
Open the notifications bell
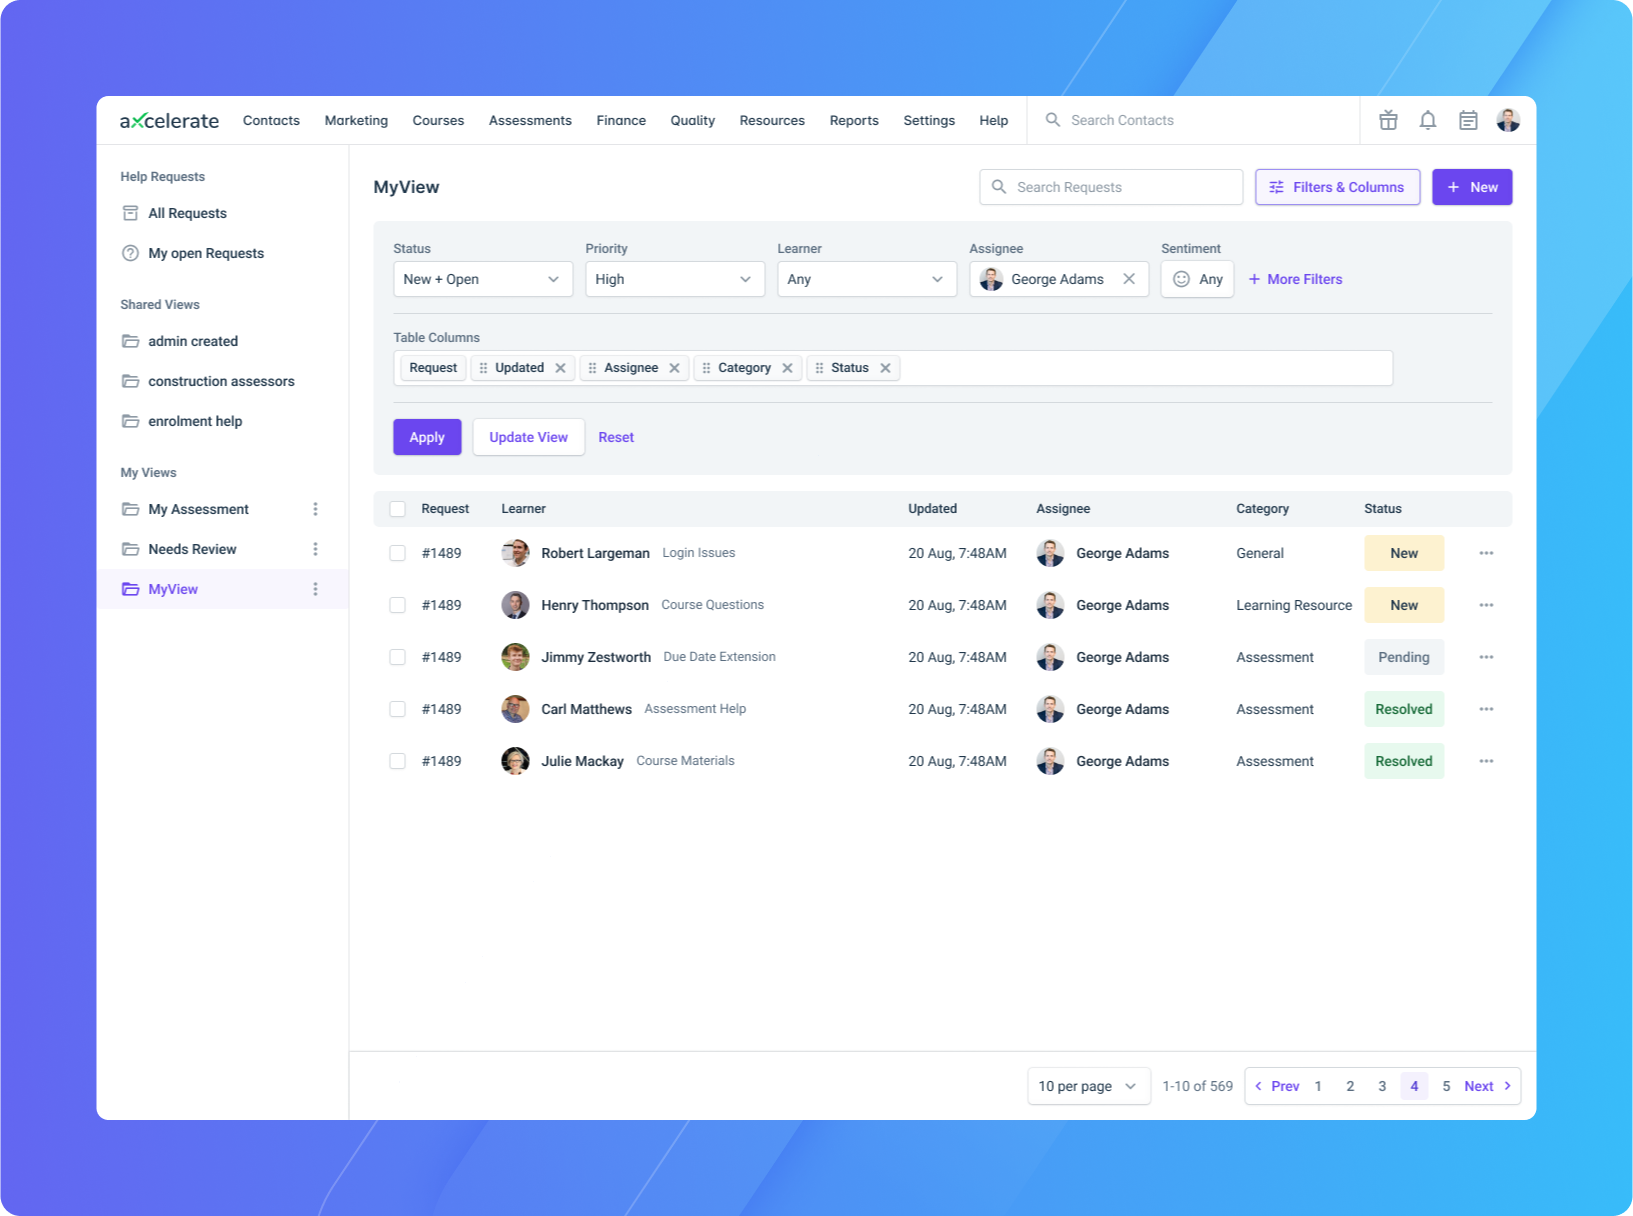[x=1428, y=120]
